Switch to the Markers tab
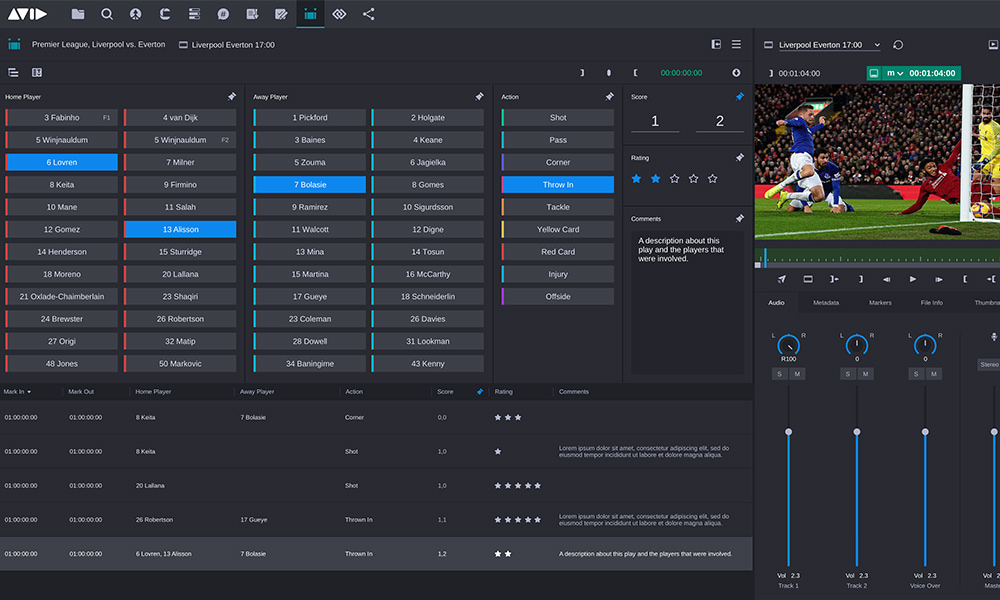 (880, 303)
